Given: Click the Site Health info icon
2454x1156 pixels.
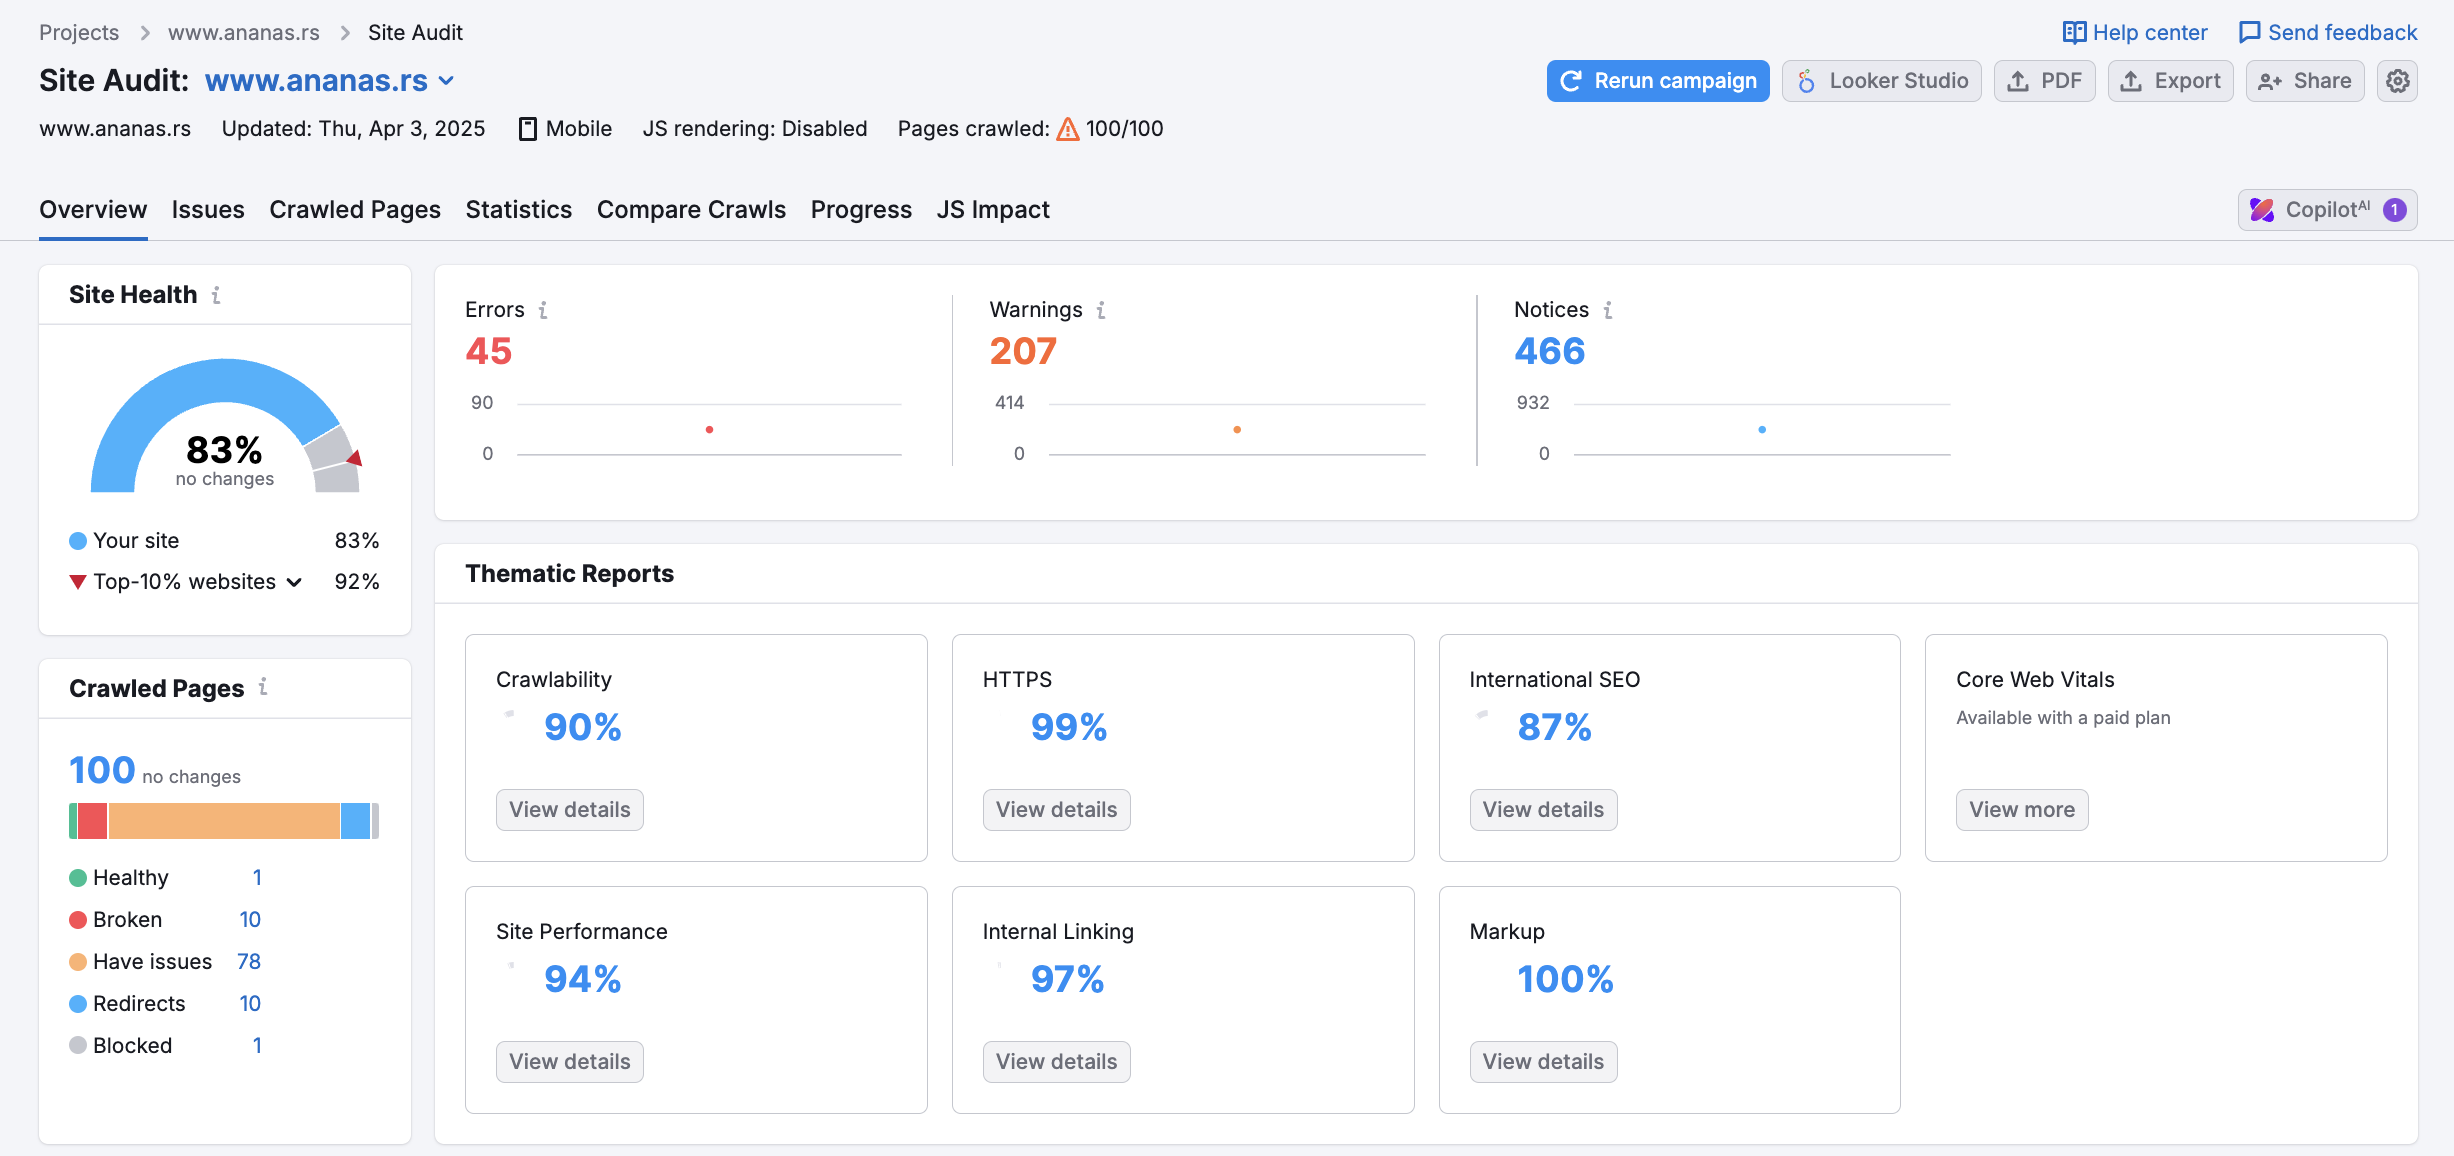Looking at the screenshot, I should coord(216,295).
